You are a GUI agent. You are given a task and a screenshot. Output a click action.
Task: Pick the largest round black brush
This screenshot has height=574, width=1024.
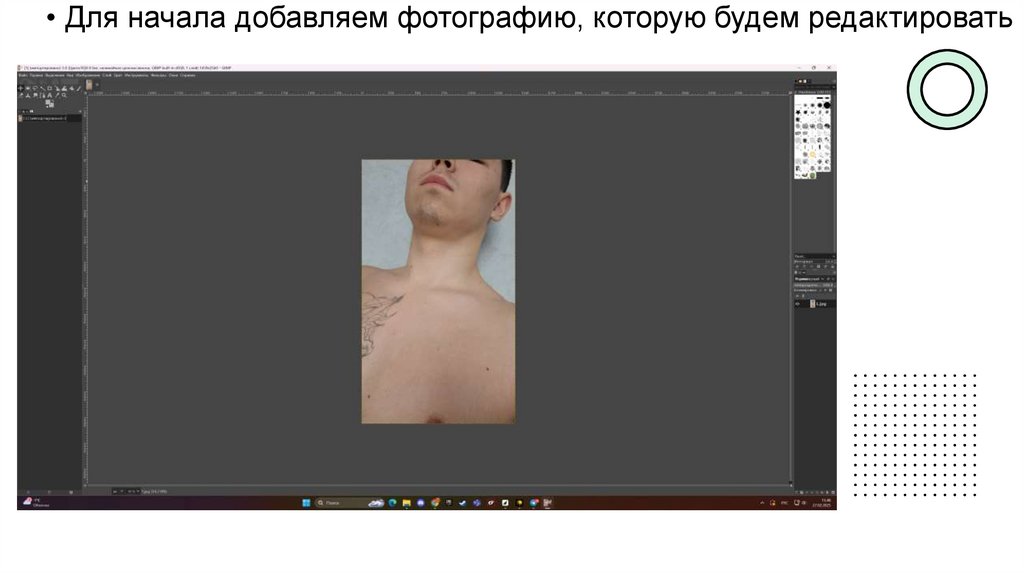pos(827,104)
